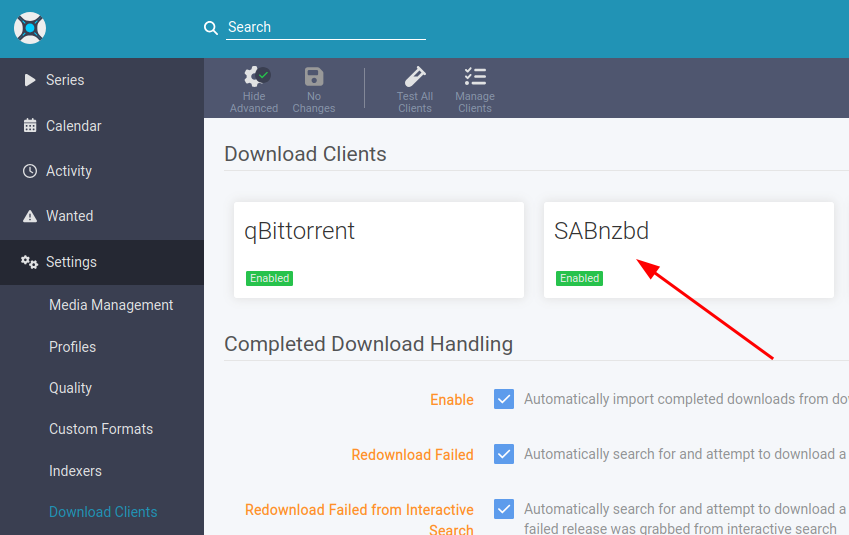849x535 pixels.
Task: Toggle the Enable completed handling checkbox
Action: [x=504, y=399]
